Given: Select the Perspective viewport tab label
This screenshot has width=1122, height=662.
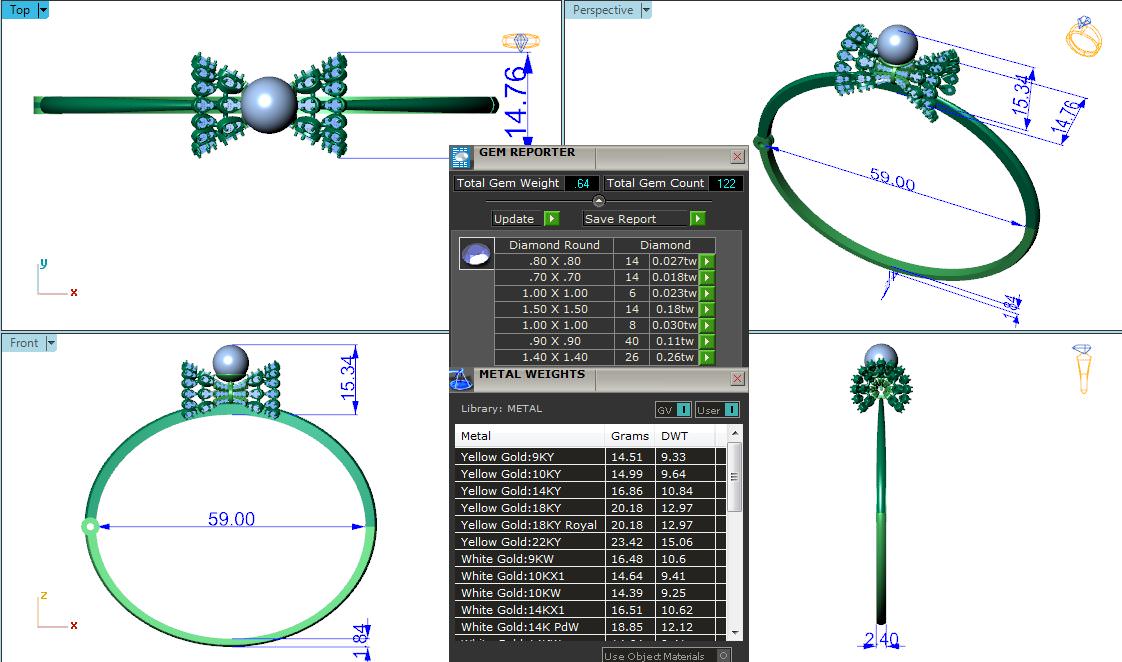Looking at the screenshot, I should 603,10.
